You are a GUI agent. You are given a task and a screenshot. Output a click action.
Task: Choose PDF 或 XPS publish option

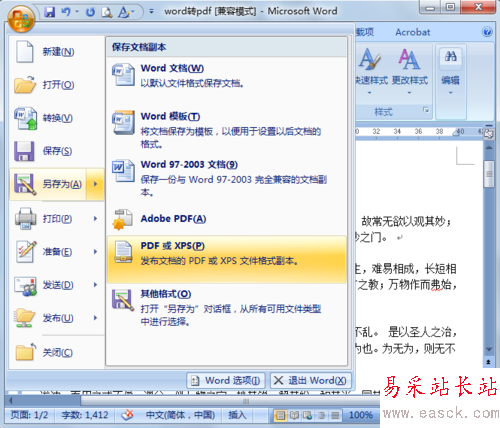pyautogui.click(x=227, y=259)
